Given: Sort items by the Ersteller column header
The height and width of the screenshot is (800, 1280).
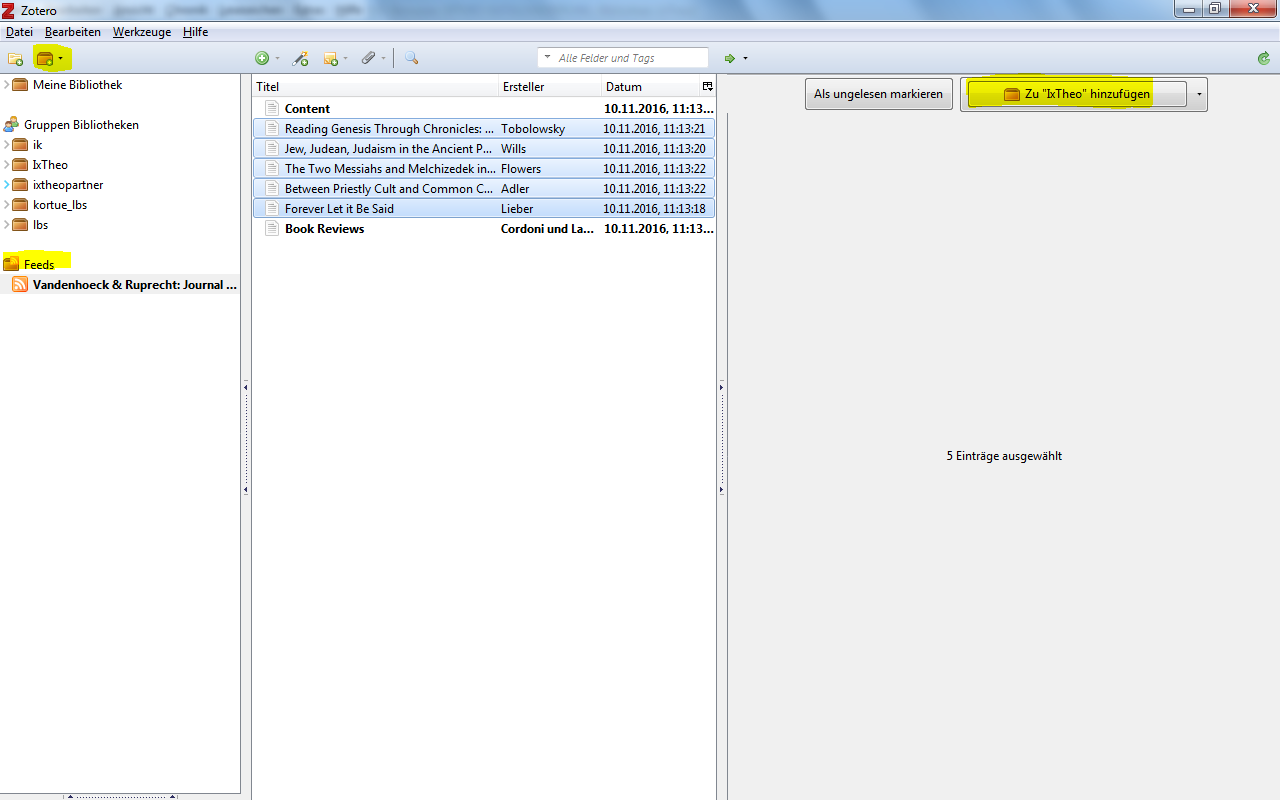Looking at the screenshot, I should tap(550, 87).
